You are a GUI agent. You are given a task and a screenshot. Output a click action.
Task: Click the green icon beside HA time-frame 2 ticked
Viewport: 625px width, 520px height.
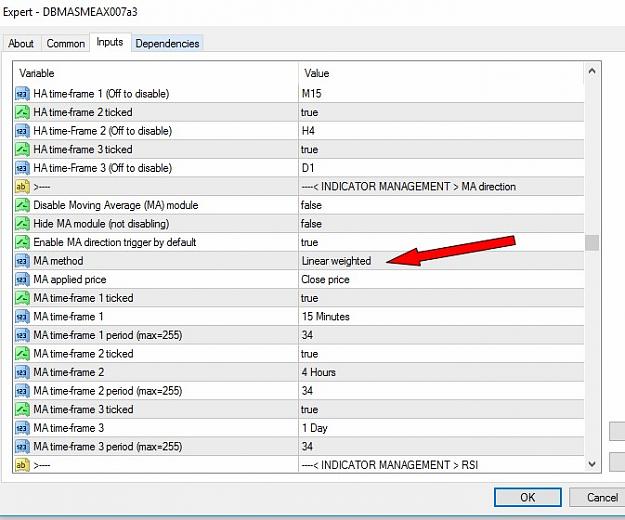[22, 112]
